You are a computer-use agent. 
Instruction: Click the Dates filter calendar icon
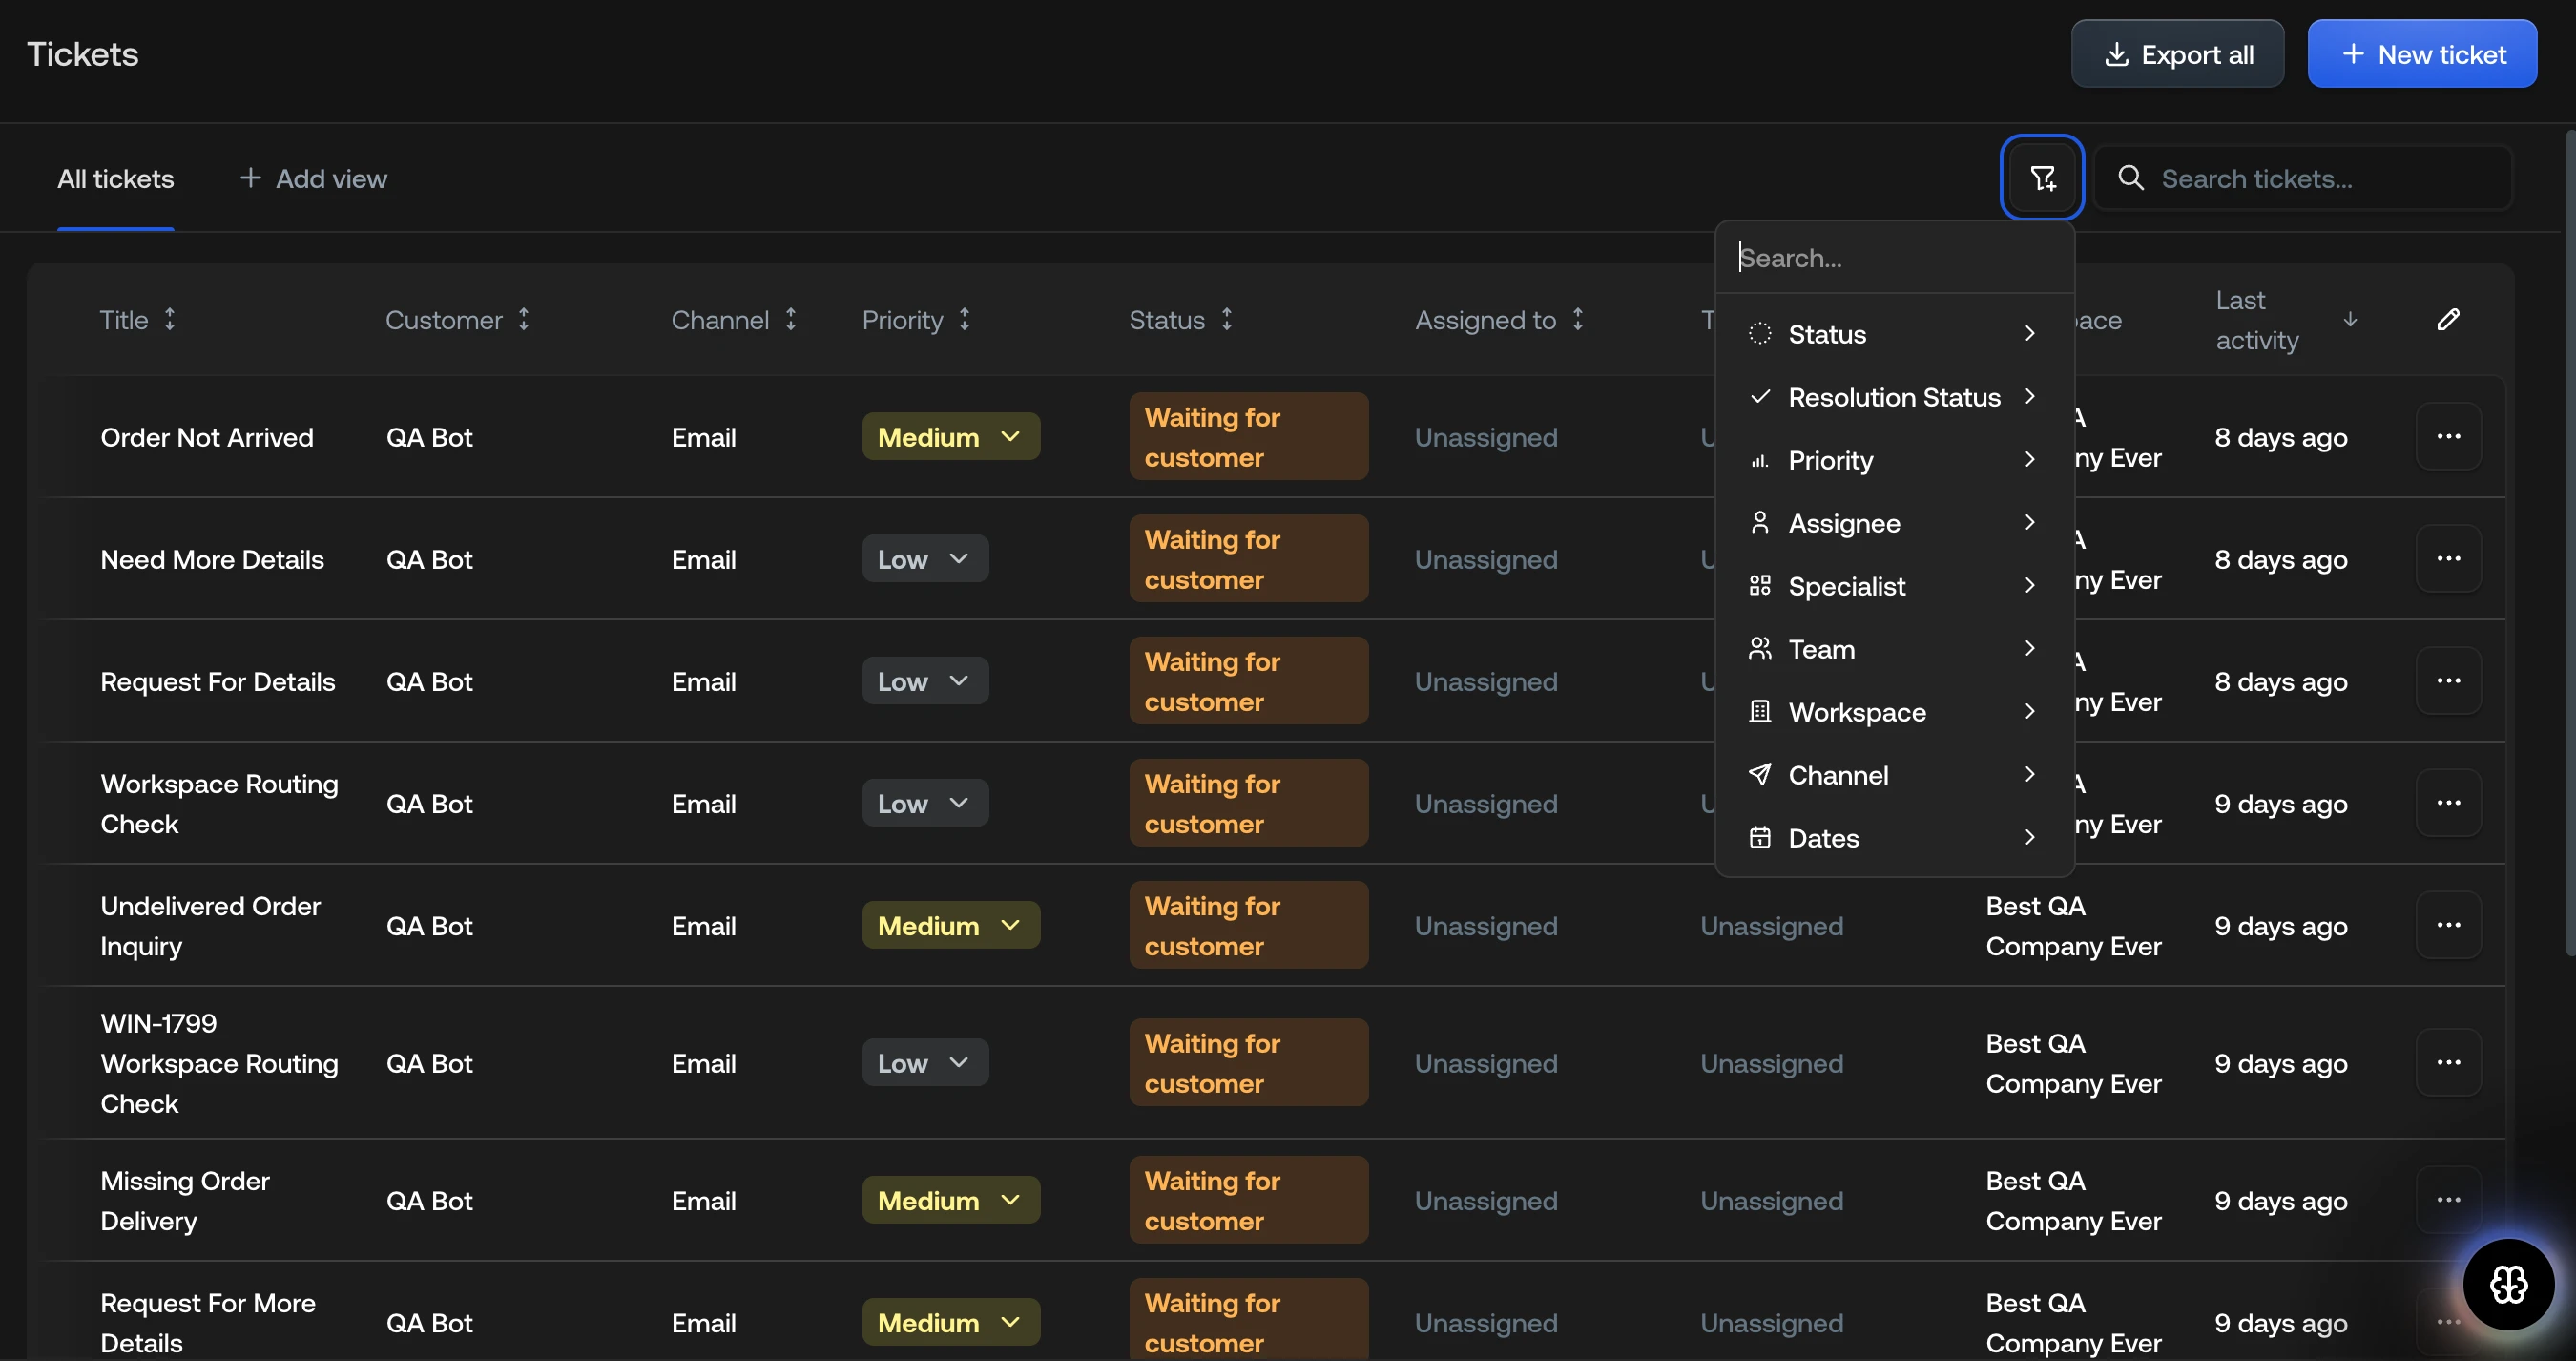click(1759, 838)
